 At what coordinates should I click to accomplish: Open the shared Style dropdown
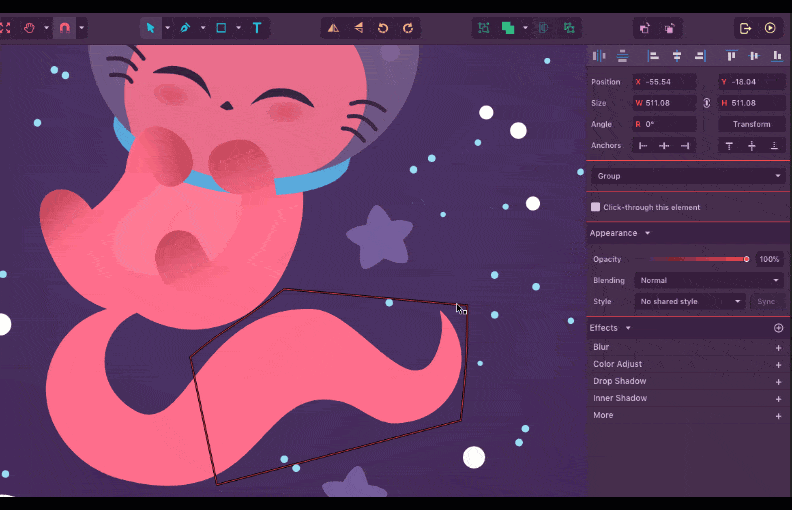coord(690,301)
